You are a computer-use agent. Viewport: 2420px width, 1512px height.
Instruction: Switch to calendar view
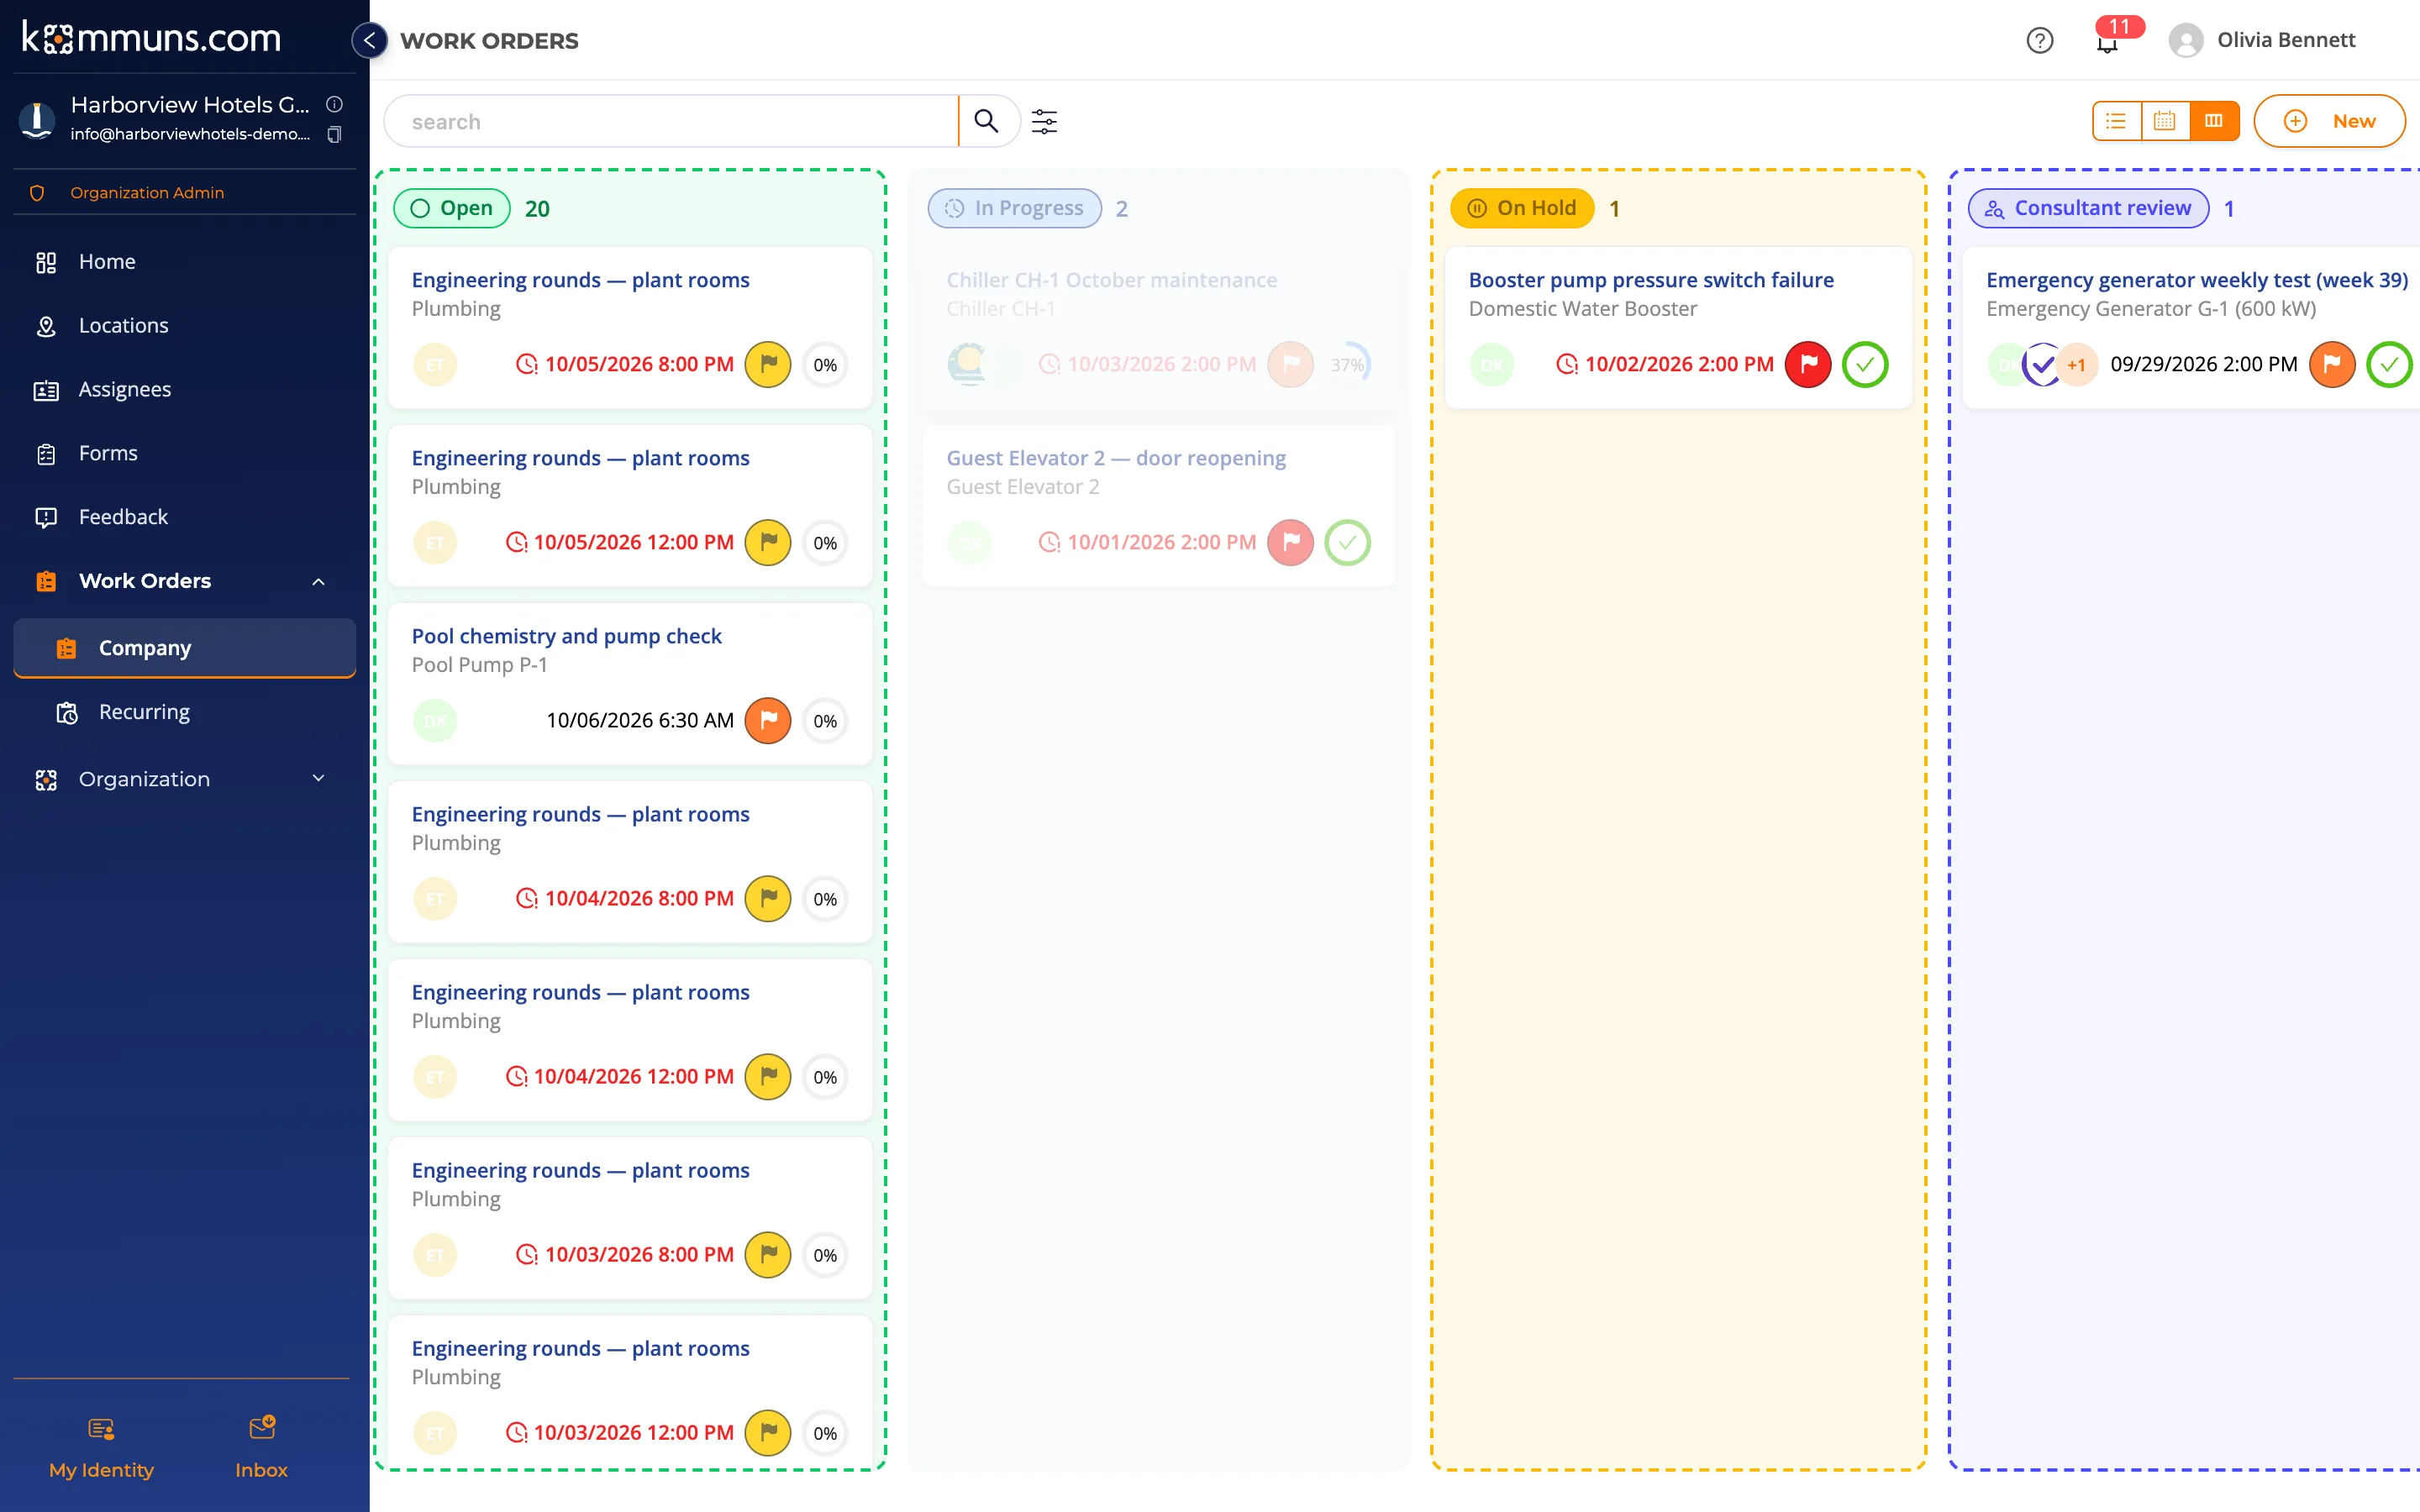pyautogui.click(x=2165, y=121)
